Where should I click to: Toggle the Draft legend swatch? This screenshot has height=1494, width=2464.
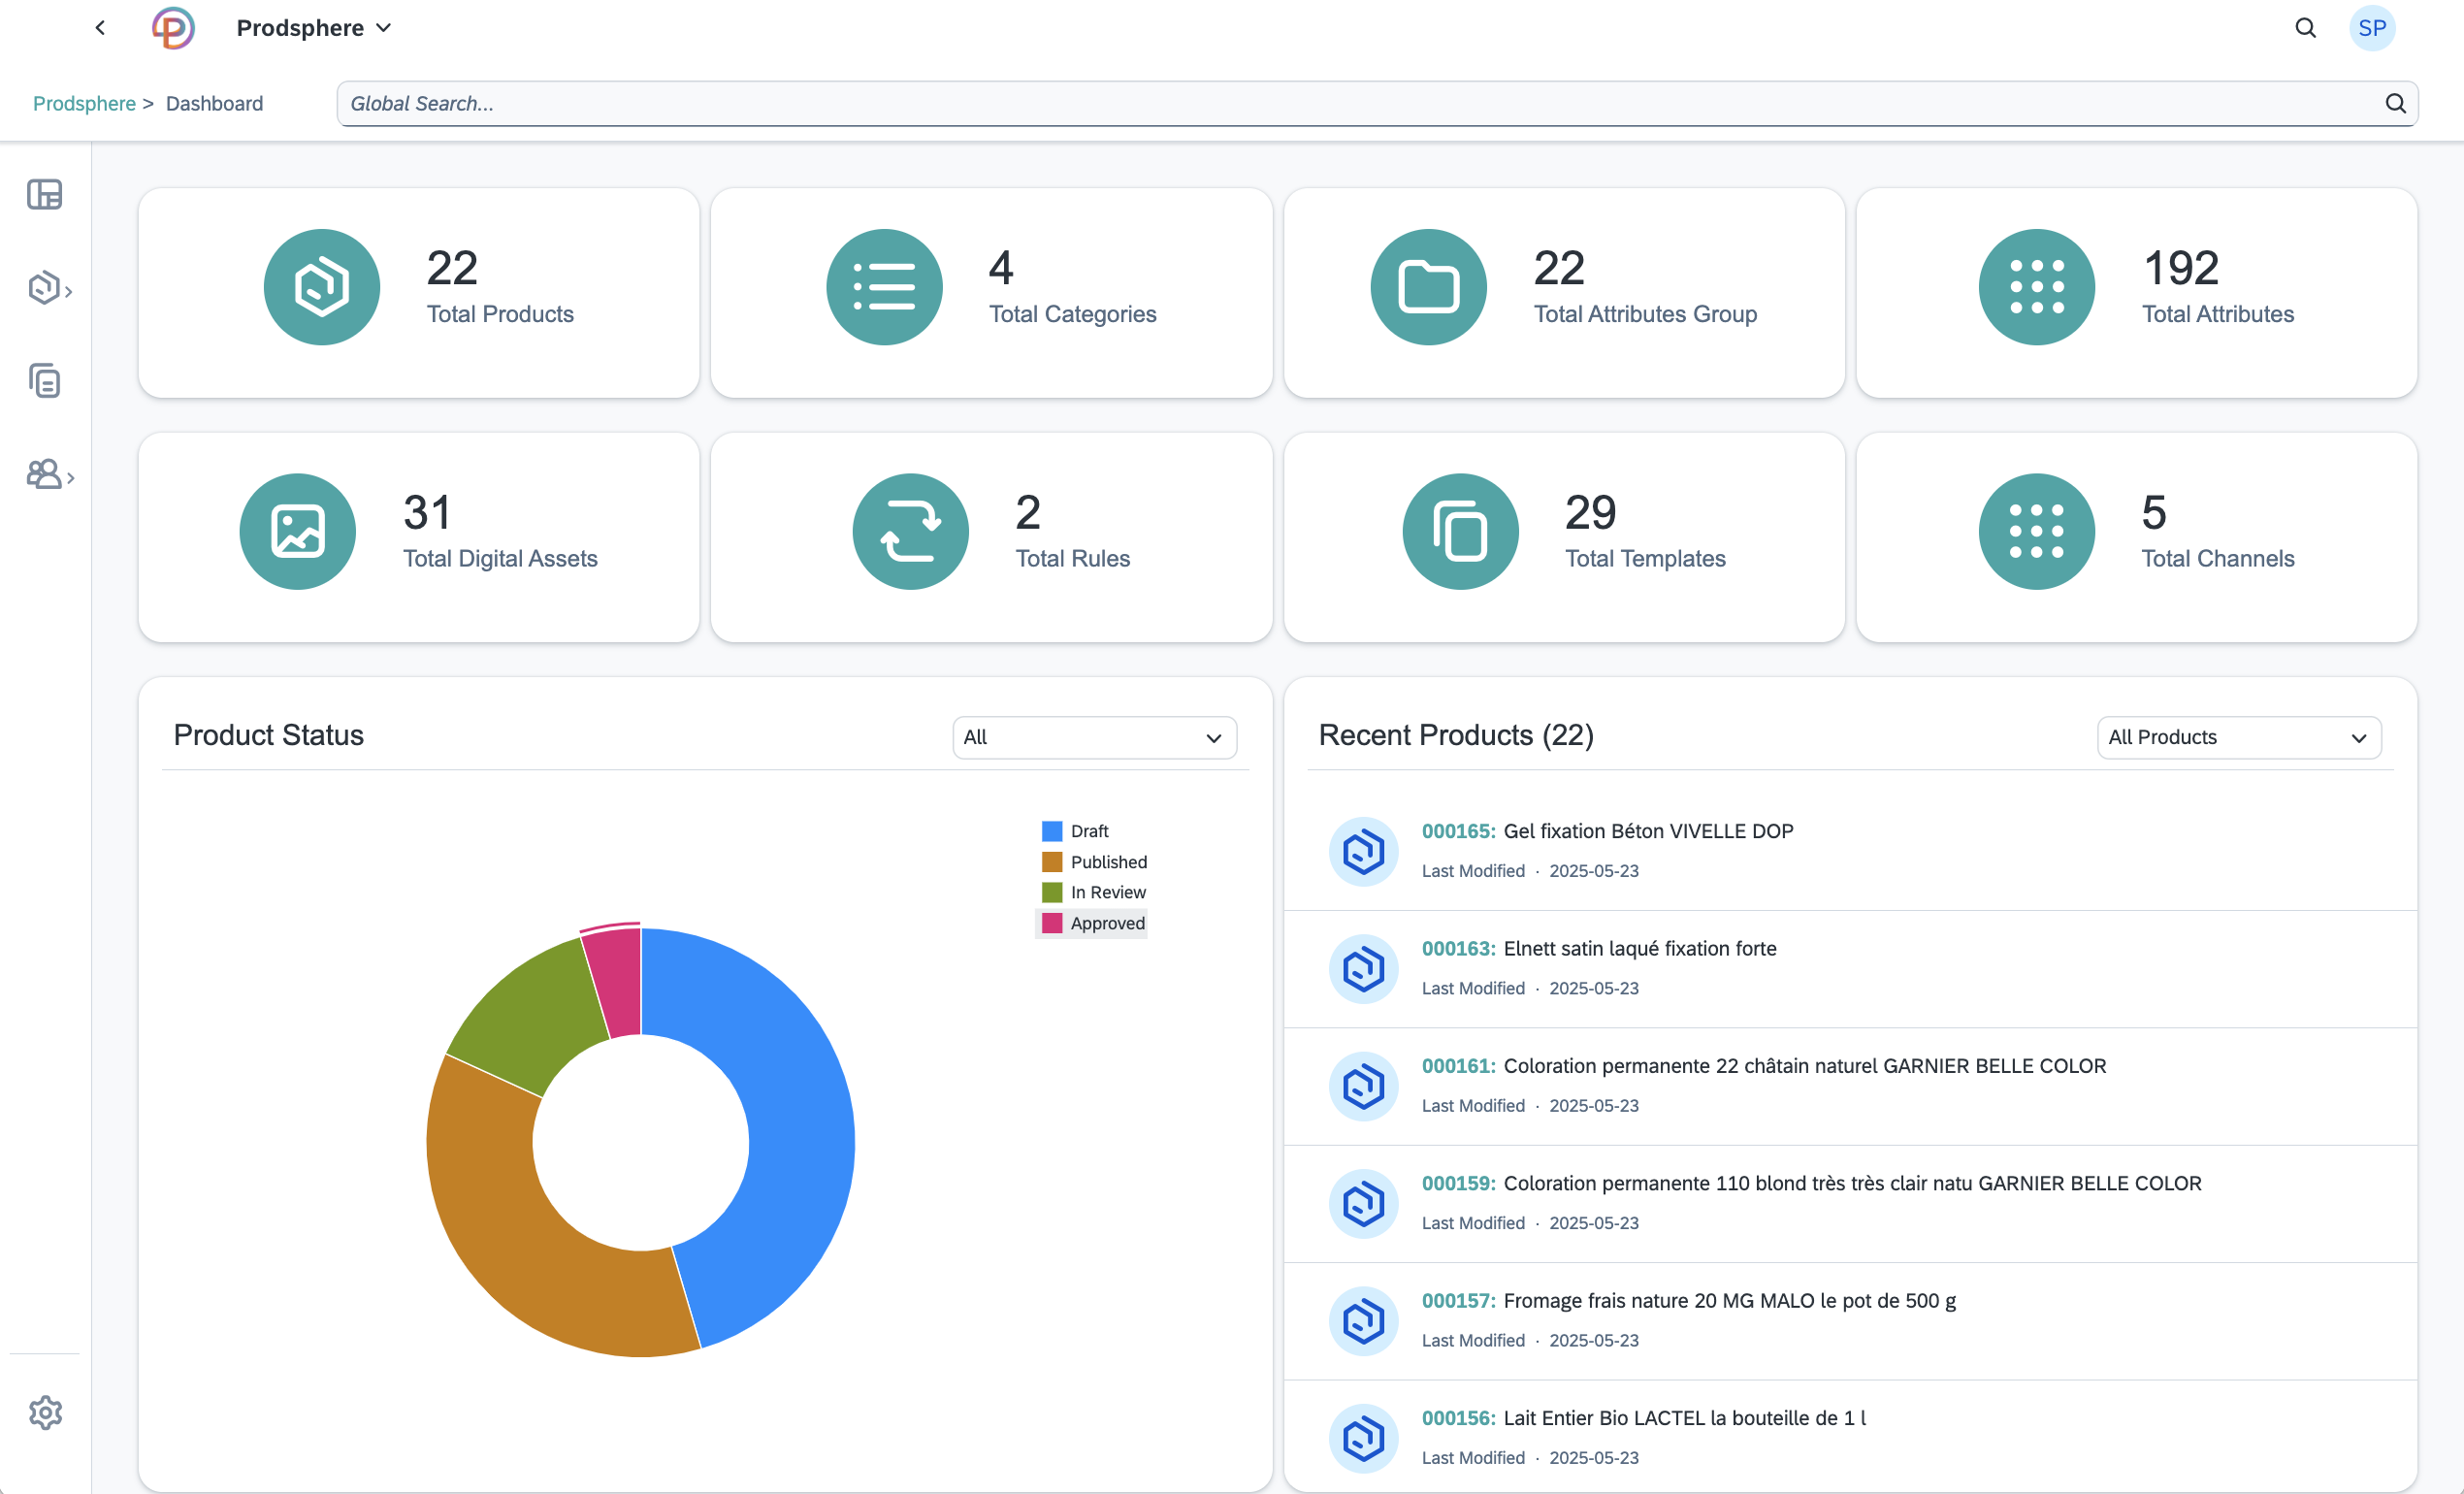click(x=1052, y=831)
